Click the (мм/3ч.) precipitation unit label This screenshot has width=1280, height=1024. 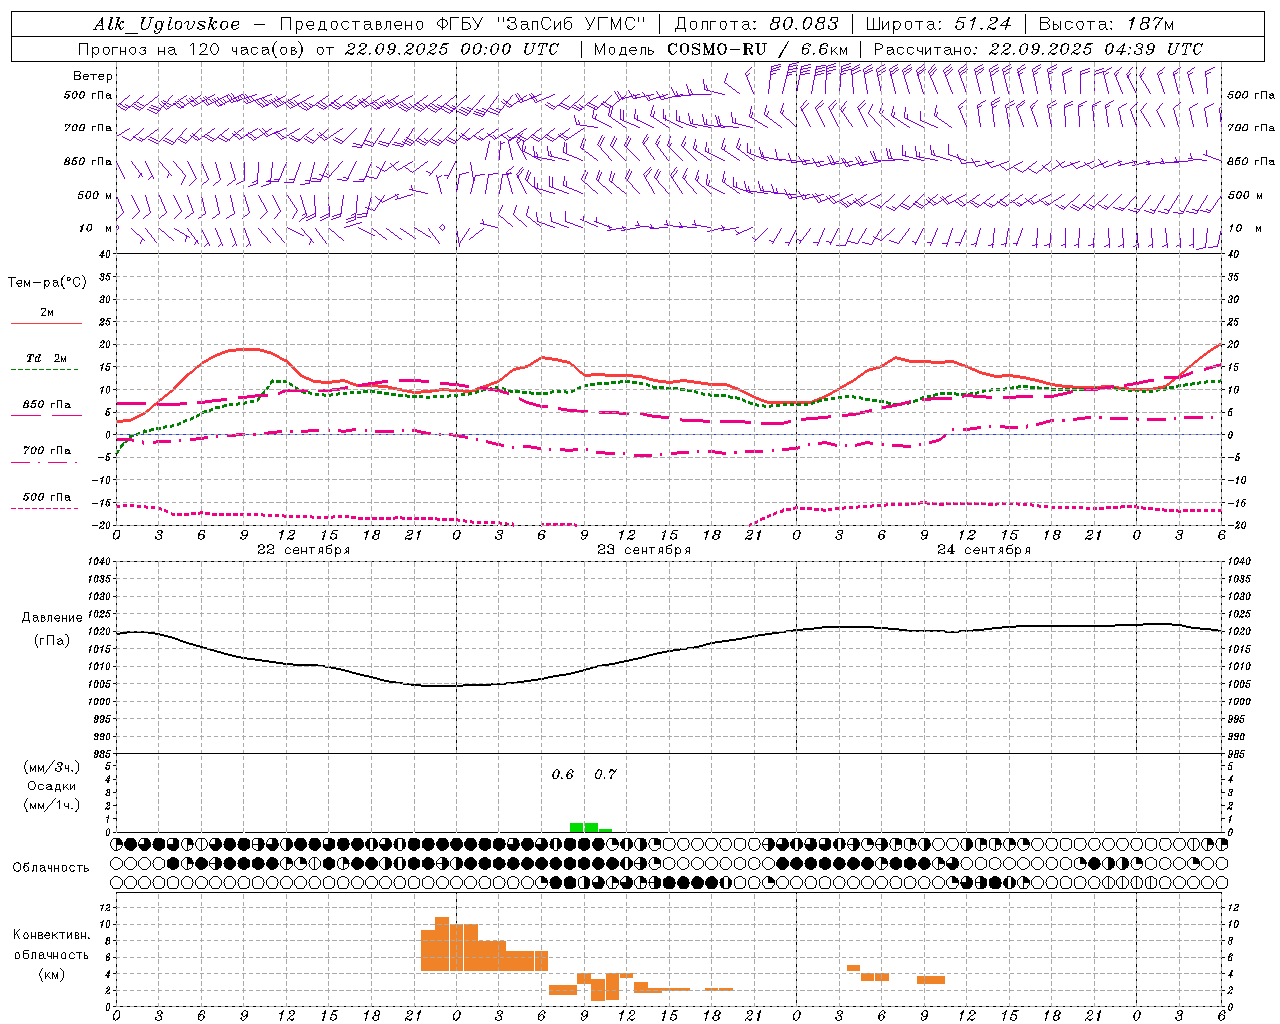(x=52, y=767)
